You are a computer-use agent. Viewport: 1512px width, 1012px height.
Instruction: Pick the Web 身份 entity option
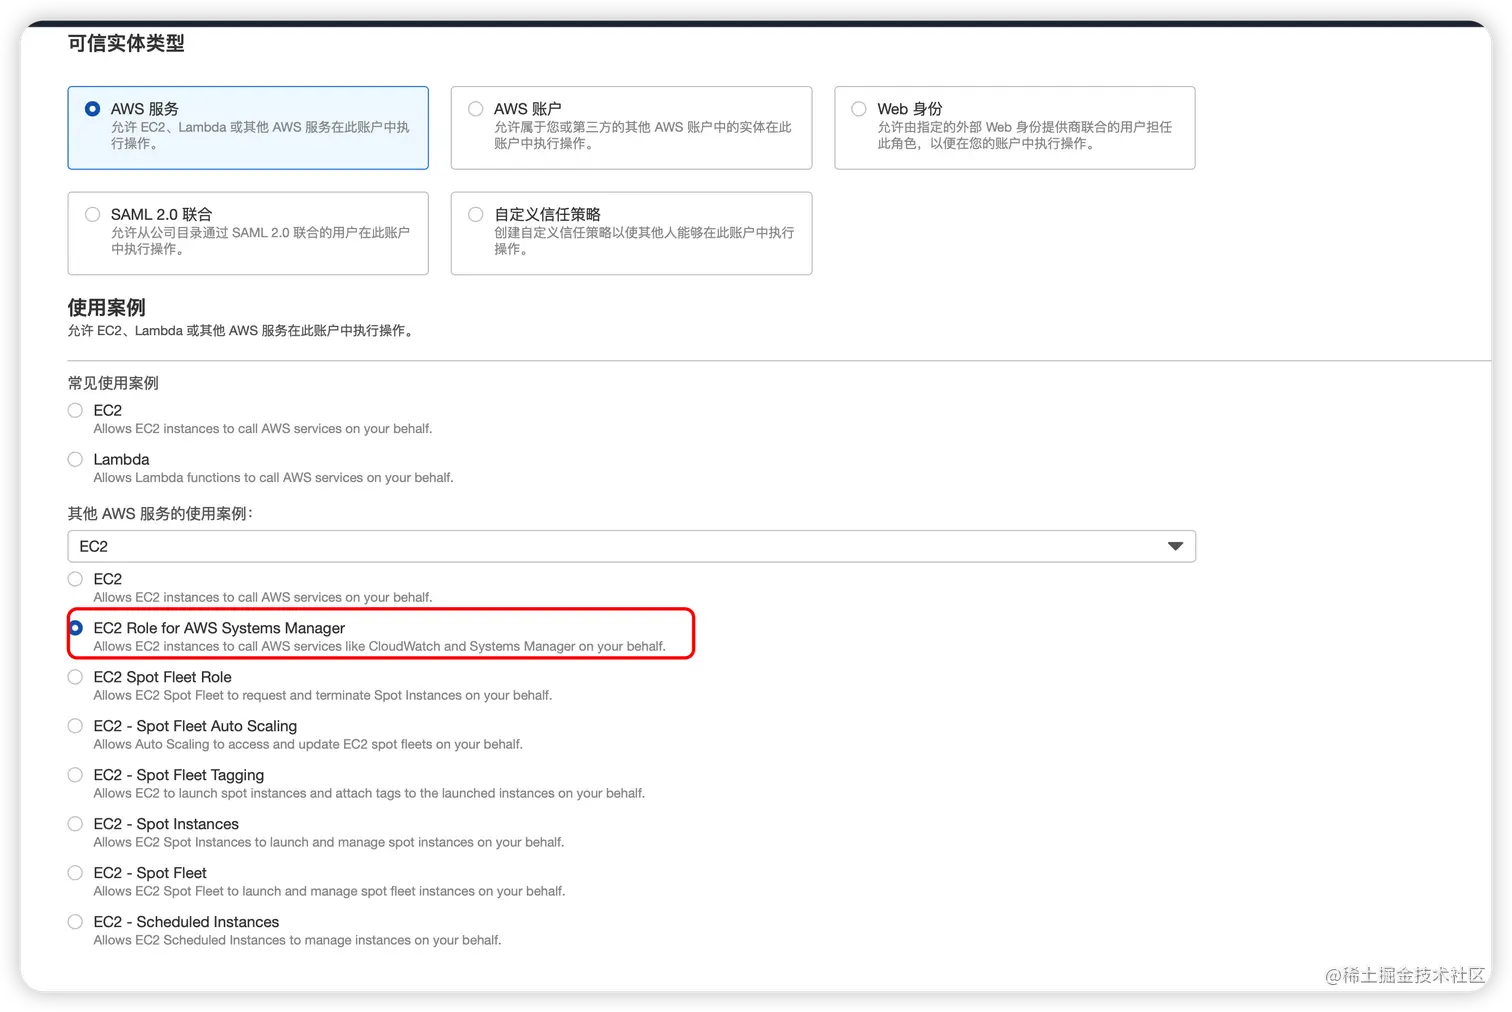(x=859, y=108)
